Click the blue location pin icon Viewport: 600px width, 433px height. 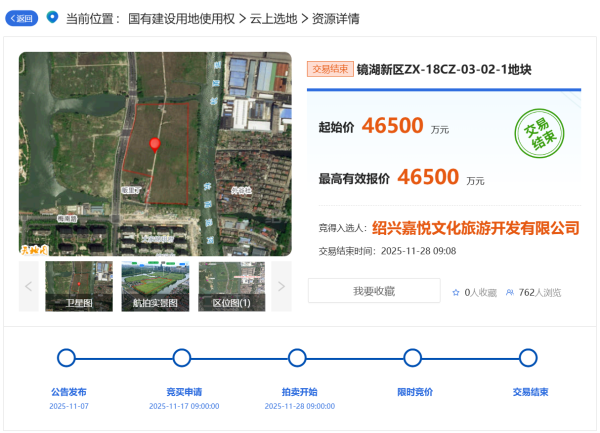(52, 17)
